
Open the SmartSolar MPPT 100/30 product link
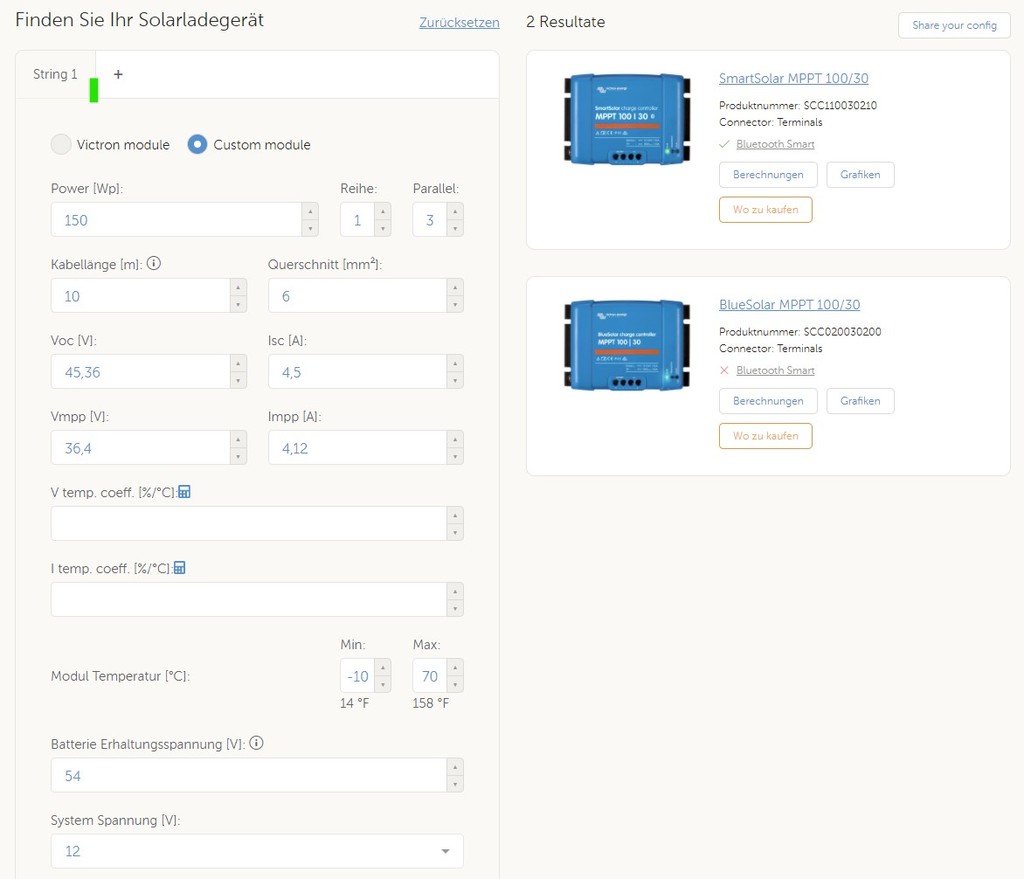[x=793, y=78]
